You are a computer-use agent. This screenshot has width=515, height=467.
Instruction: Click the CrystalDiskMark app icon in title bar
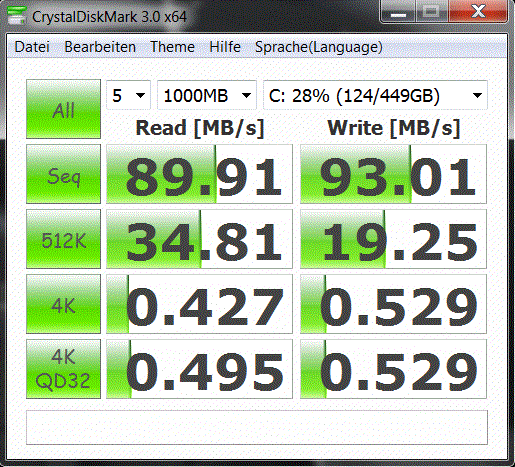[x=17, y=15]
